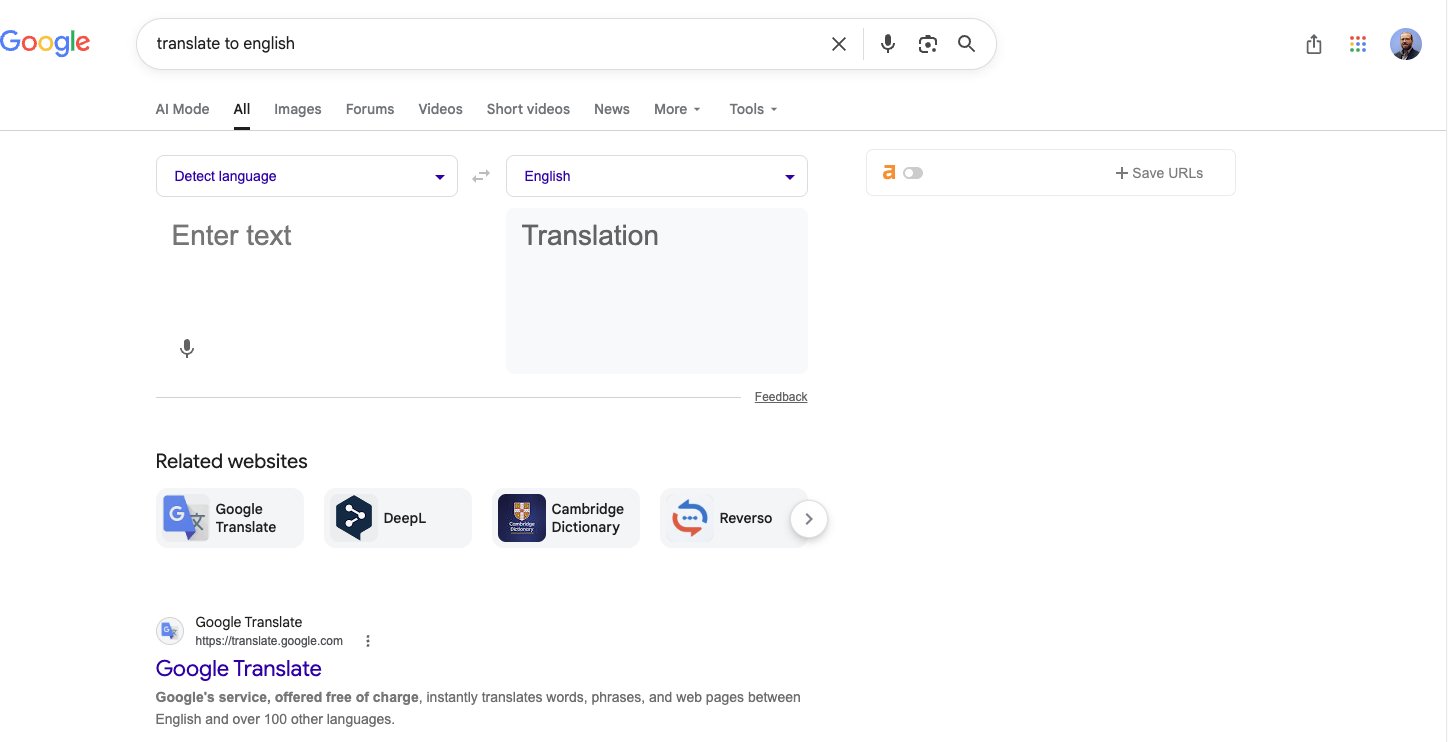Expand the More search filter menu
The height and width of the screenshot is (742, 1448).
pos(677,109)
